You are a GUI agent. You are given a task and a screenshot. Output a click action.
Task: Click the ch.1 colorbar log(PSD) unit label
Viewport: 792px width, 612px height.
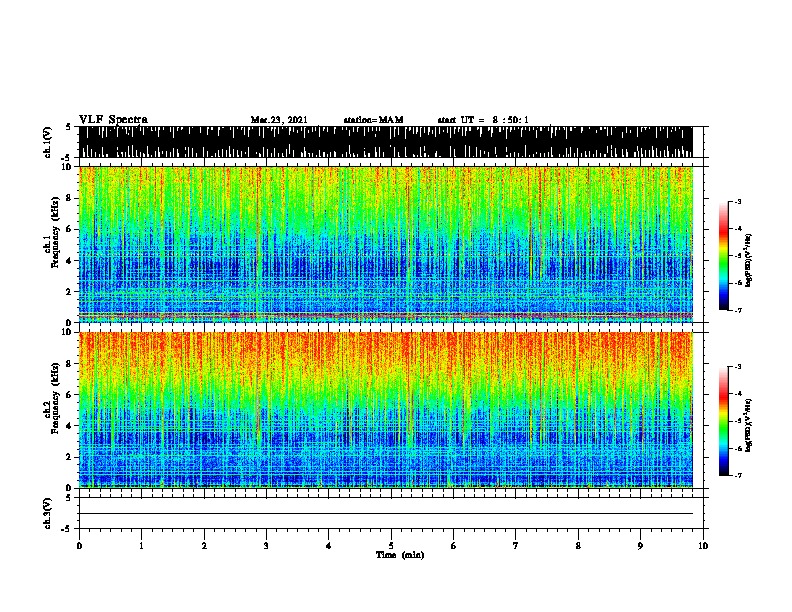coord(749,260)
